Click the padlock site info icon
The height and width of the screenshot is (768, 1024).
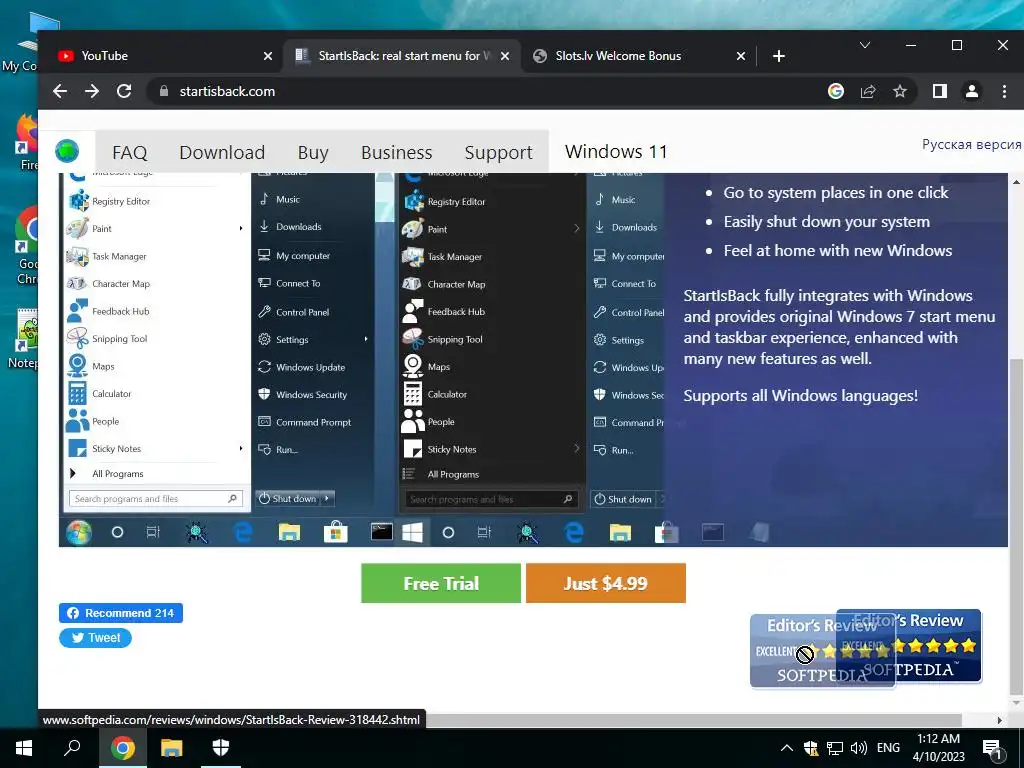pyautogui.click(x=164, y=91)
